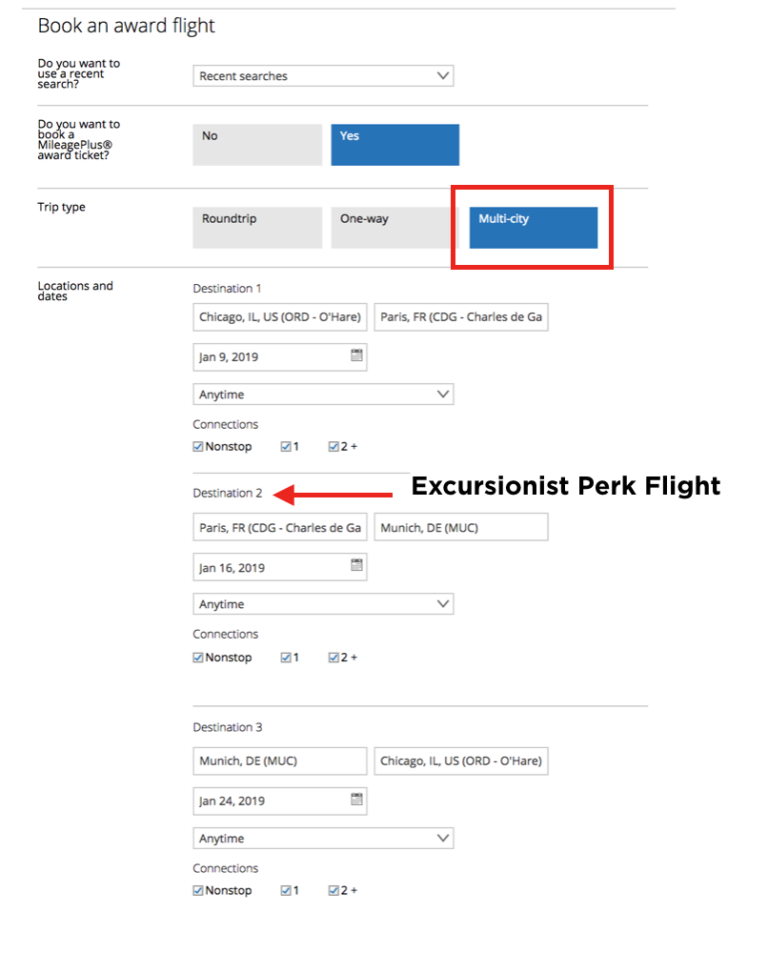Toggle the 2+ connections checkbox for Destination 1
This screenshot has height=953, width=768.
pyautogui.click(x=332, y=446)
